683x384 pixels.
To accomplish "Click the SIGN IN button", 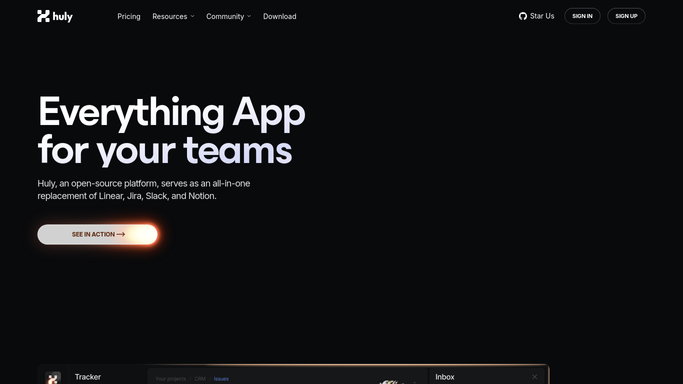I will click(582, 16).
